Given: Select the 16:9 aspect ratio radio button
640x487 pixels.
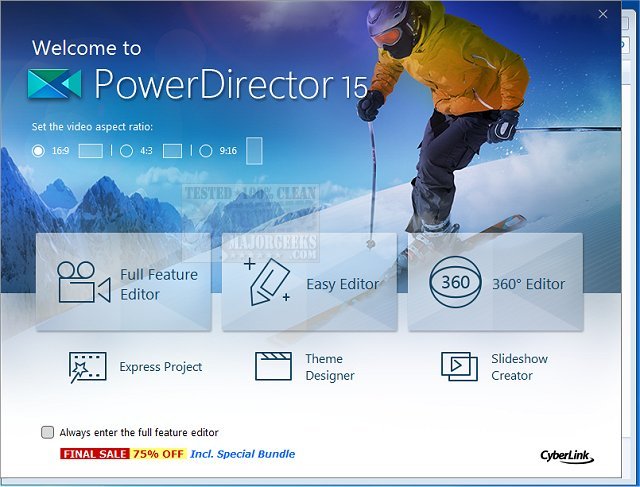Looking at the screenshot, I should point(38,151).
